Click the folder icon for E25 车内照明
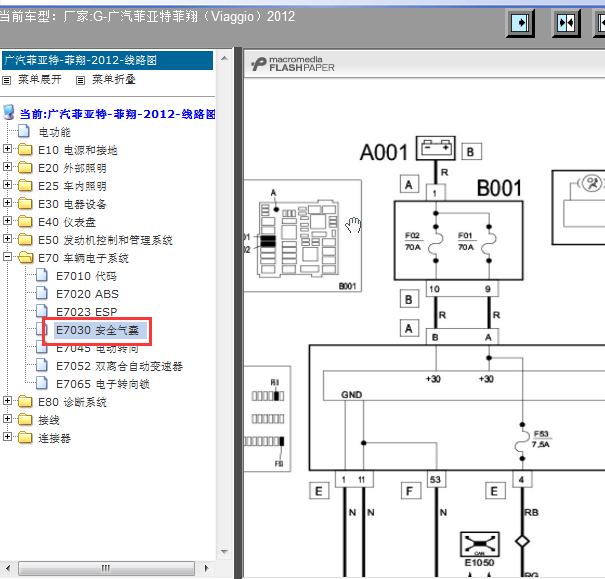Image resolution: width=605 pixels, height=579 pixels. (25, 186)
